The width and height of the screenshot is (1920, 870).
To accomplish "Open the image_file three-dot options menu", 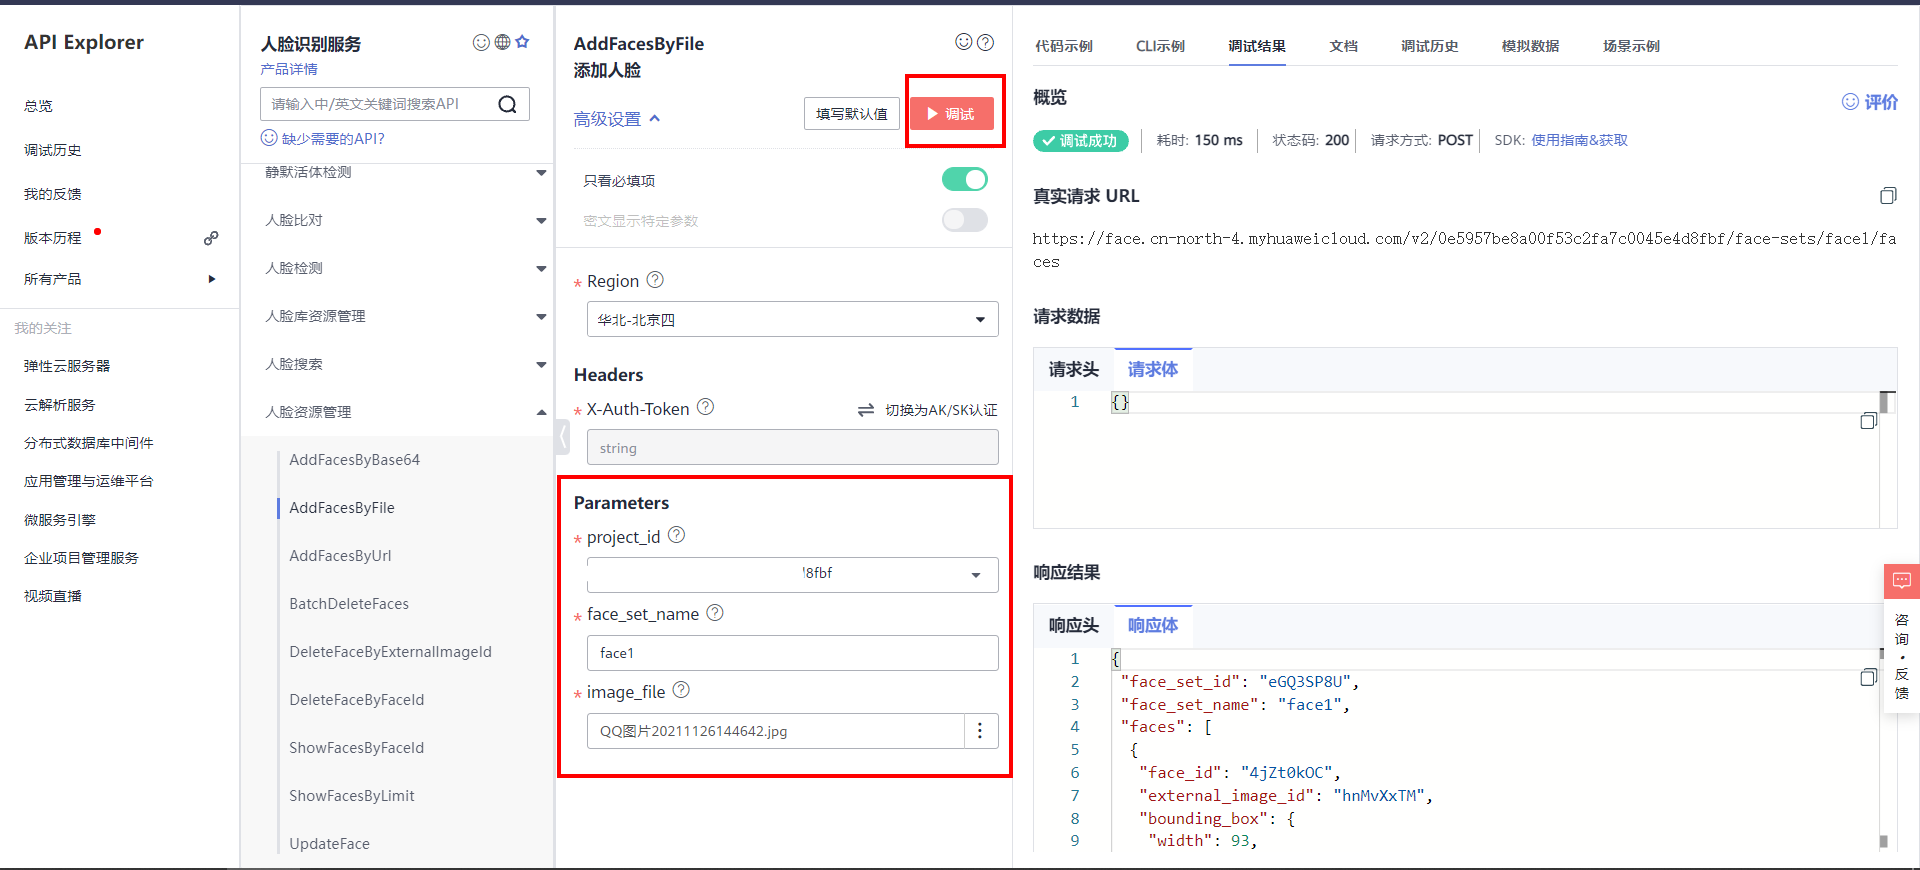I will coord(980,731).
